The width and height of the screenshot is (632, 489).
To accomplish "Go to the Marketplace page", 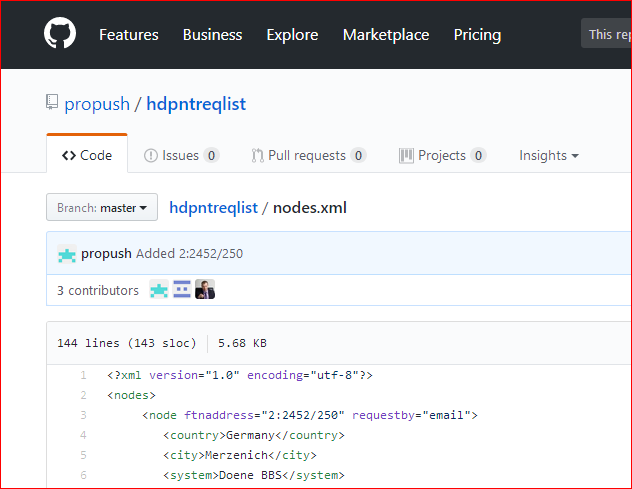I will pyautogui.click(x=386, y=35).
